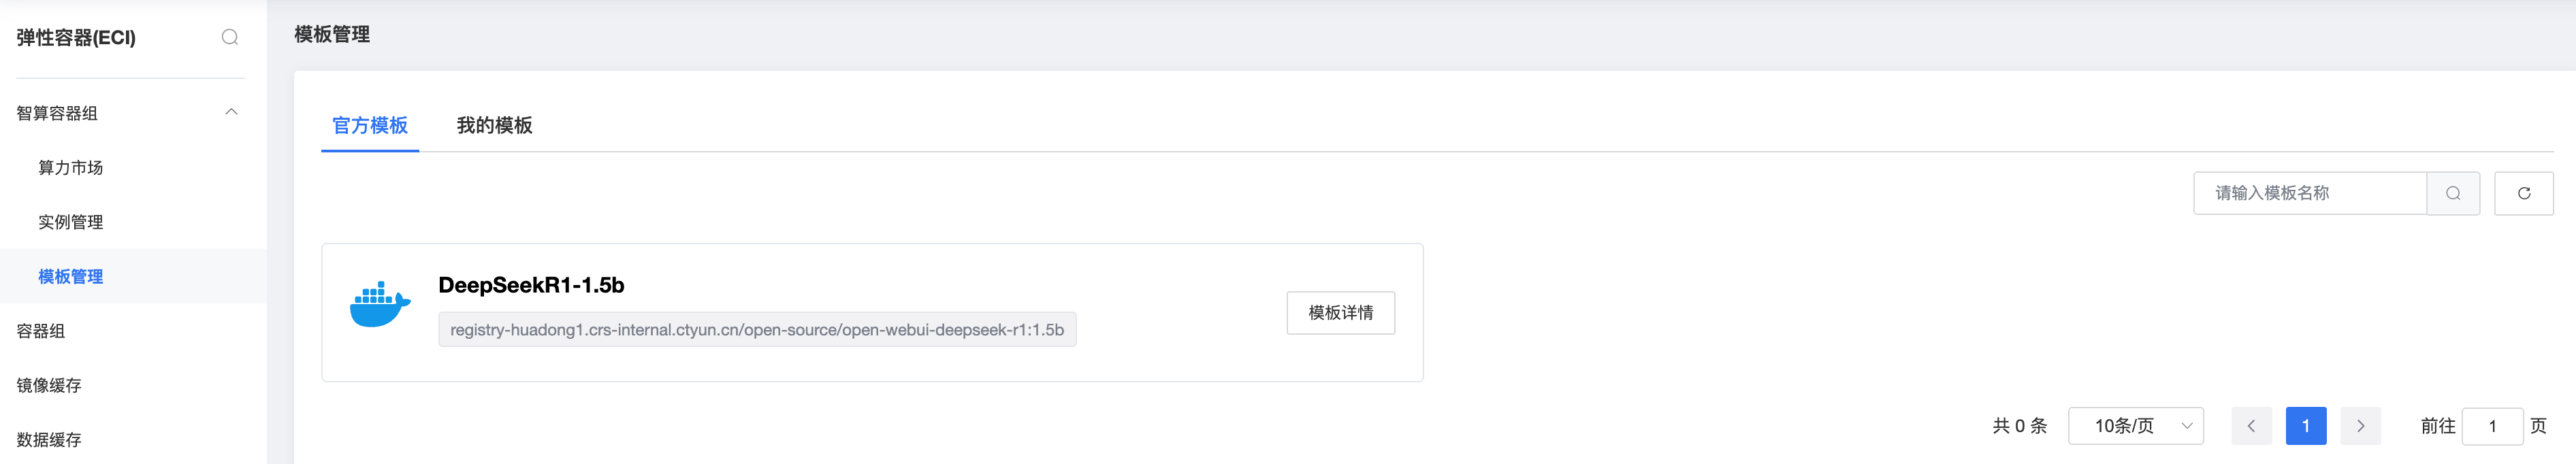Viewport: 2576px width, 464px height.
Task: Open 数据缓存 in the sidebar
Action: pyautogui.click(x=49, y=440)
